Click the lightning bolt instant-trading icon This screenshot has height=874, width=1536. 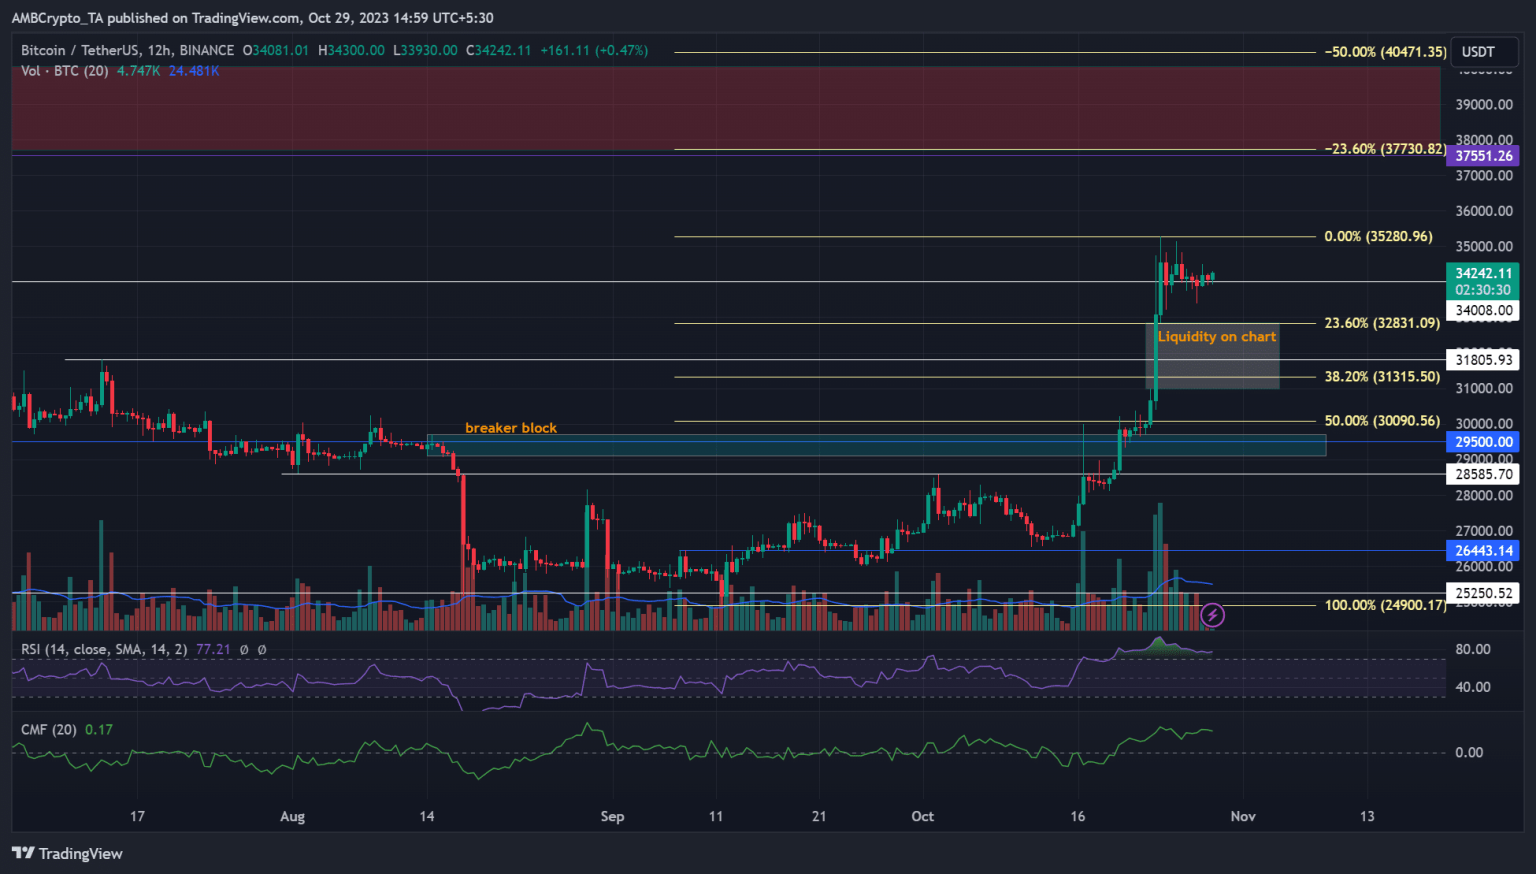[x=1213, y=615]
